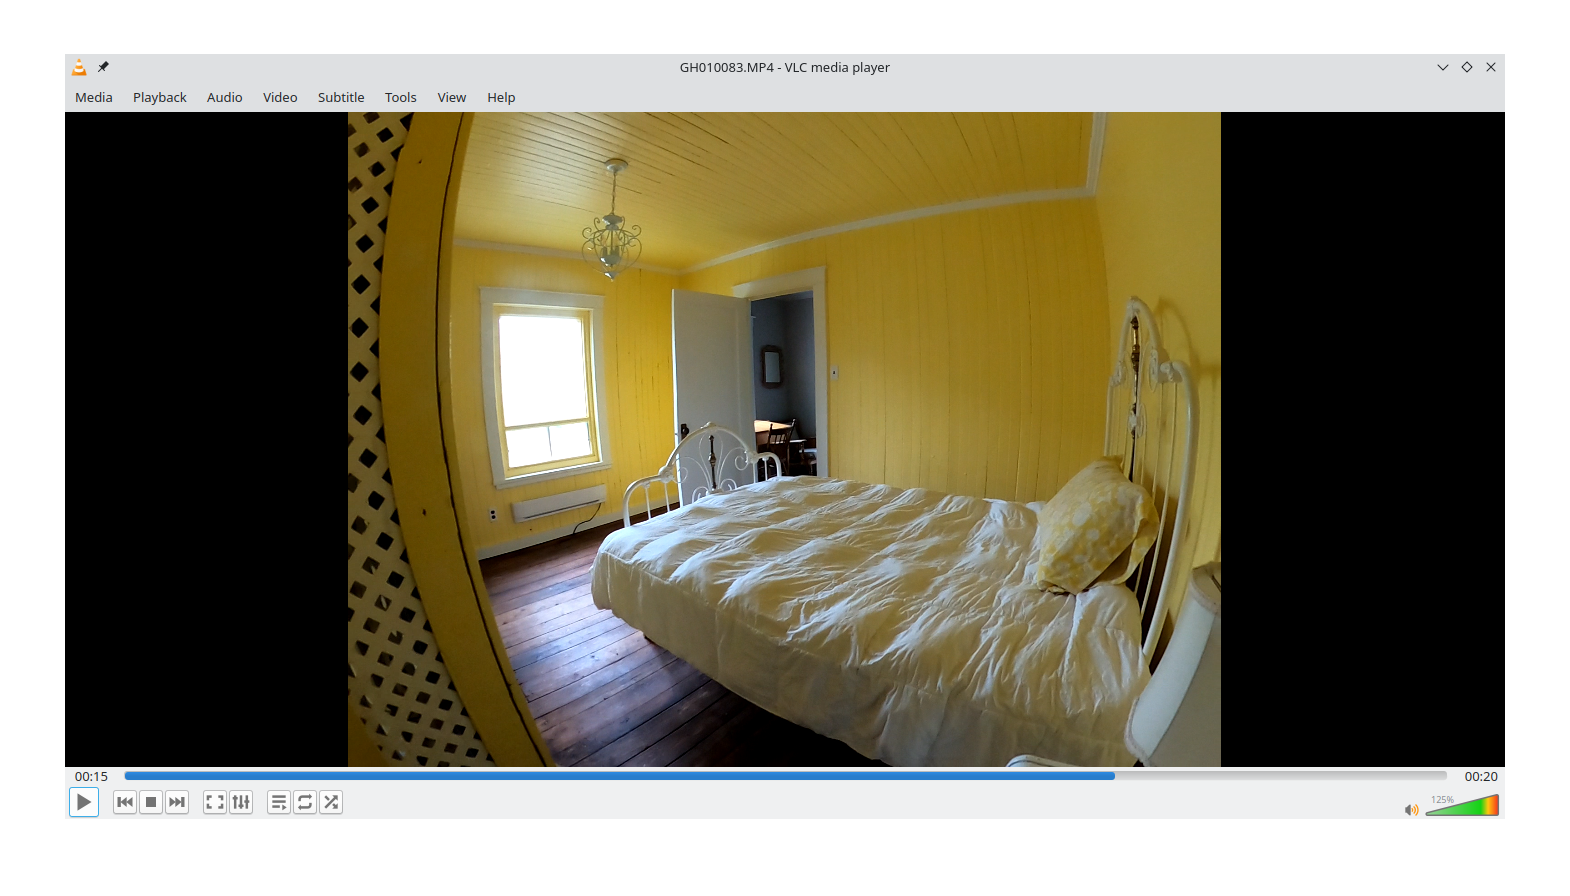Show extended settings and effects
Image resolution: width=1570 pixels, height=896 pixels.
[x=241, y=802]
